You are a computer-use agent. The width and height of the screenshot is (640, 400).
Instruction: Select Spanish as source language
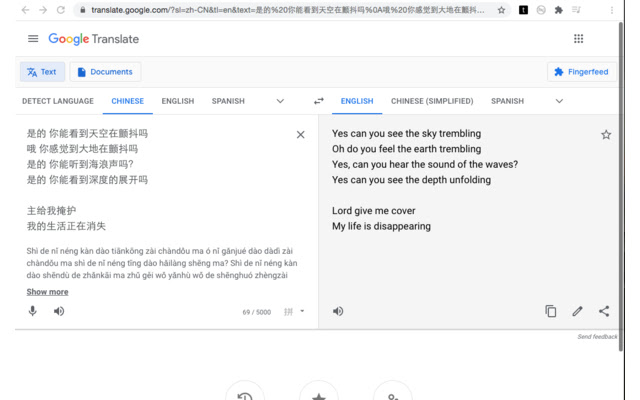click(228, 101)
